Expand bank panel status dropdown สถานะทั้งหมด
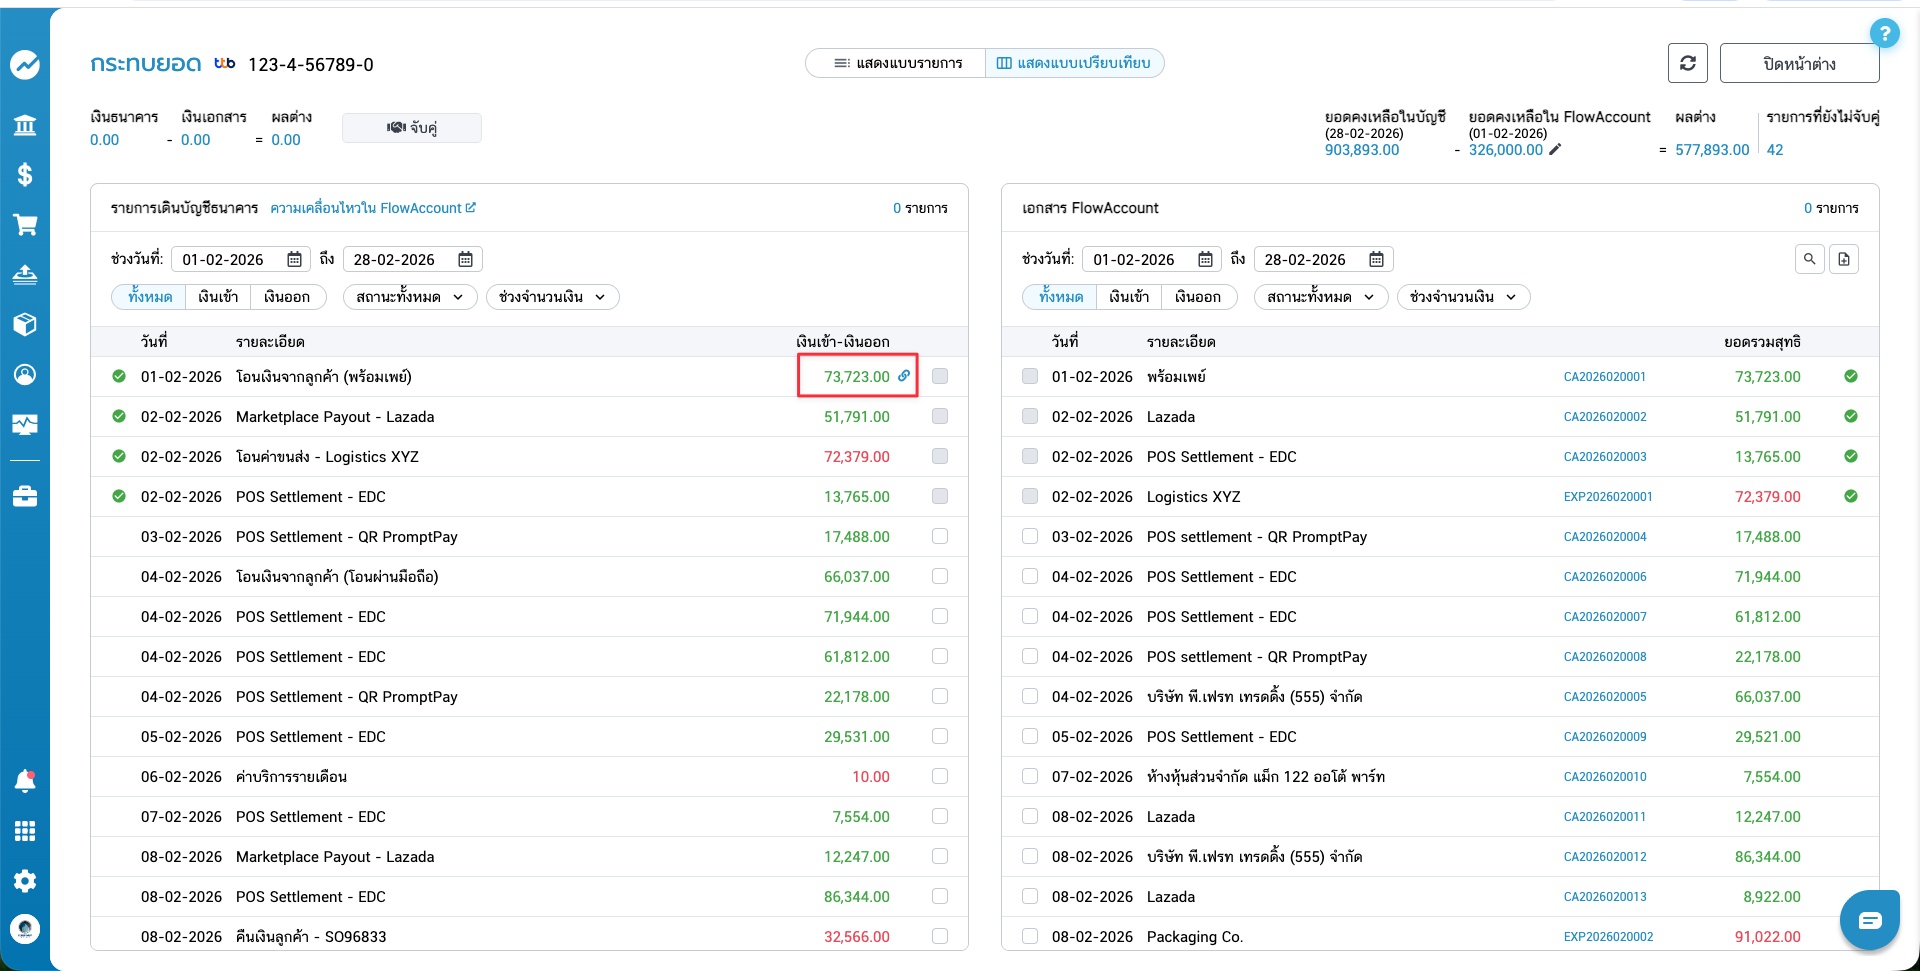The image size is (1920, 971). [x=410, y=297]
